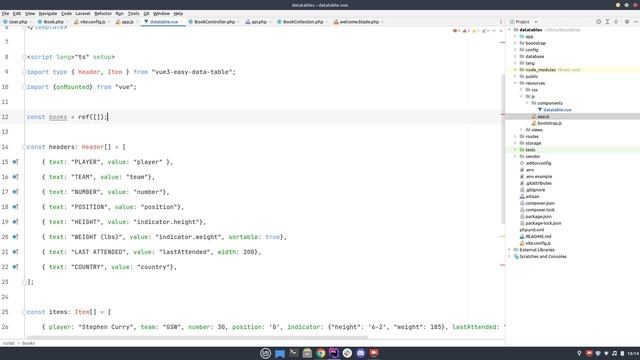Click the battery icon in system tray
Image resolution: width=640 pixels, height=360 pixels.
(622, 353)
